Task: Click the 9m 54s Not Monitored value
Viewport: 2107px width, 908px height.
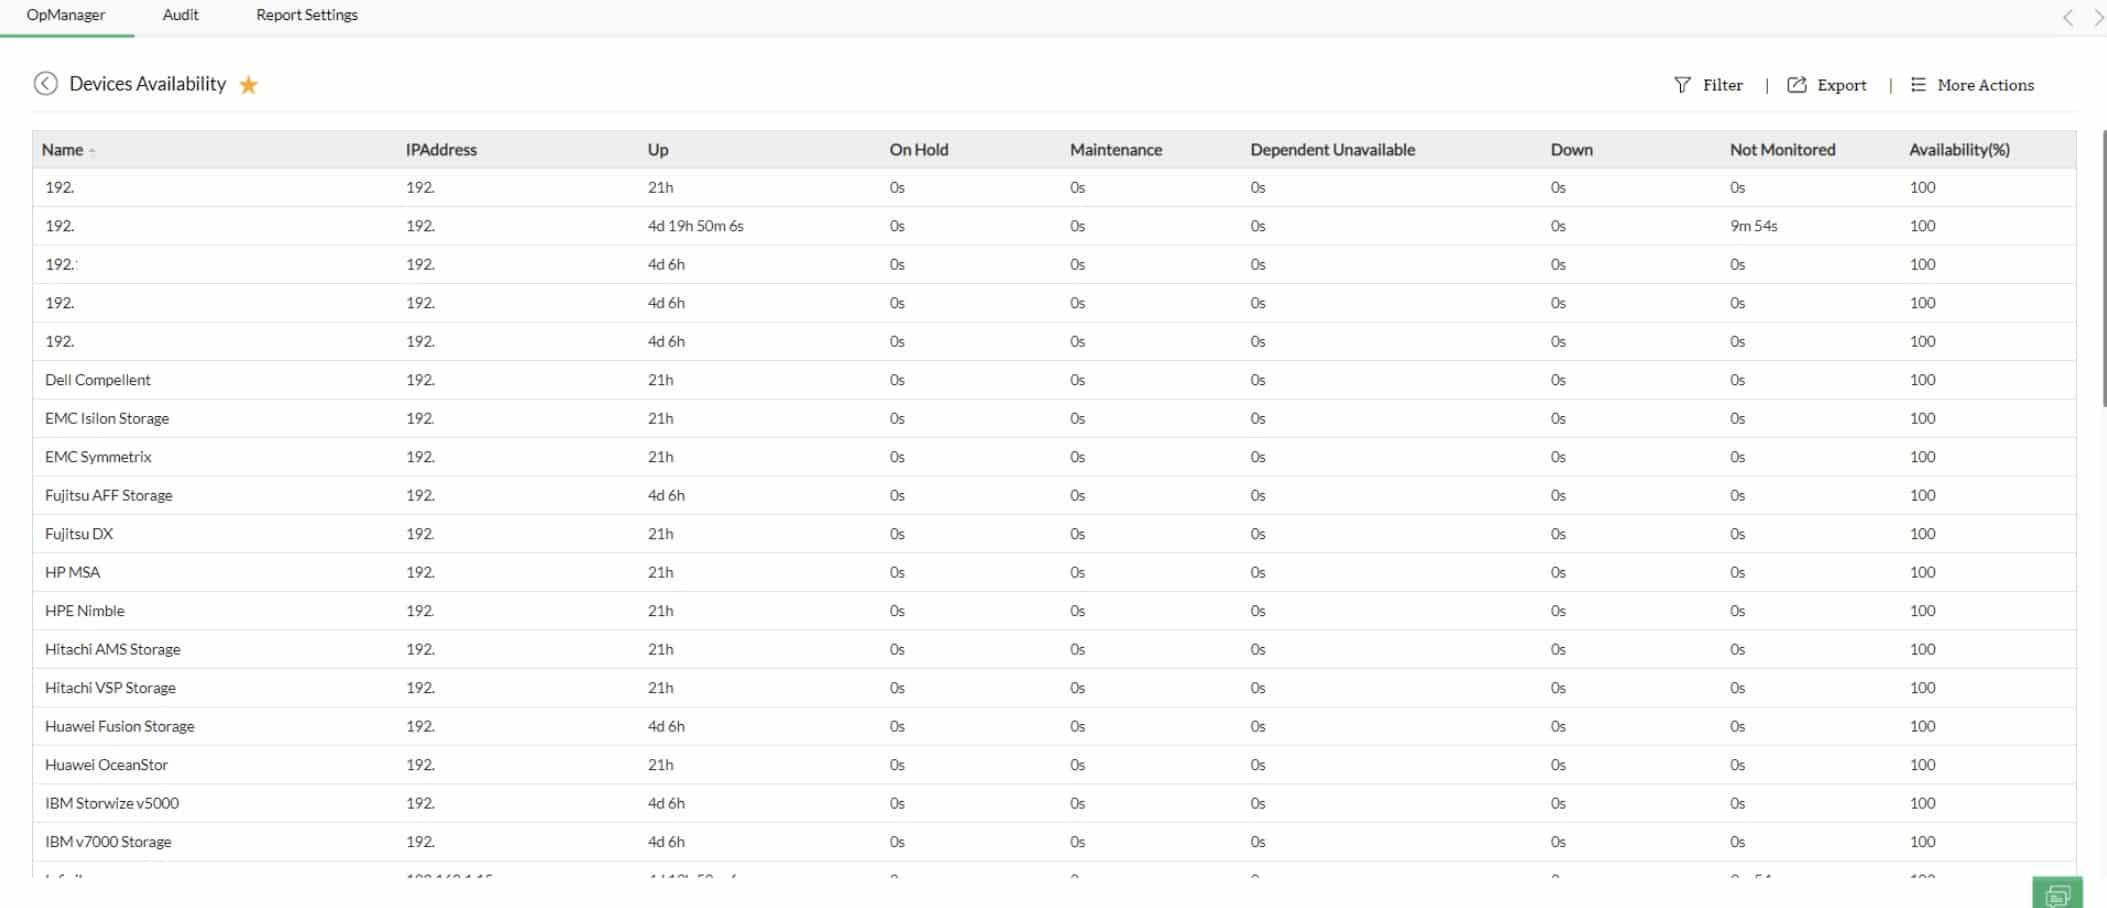Action: click(x=1754, y=226)
